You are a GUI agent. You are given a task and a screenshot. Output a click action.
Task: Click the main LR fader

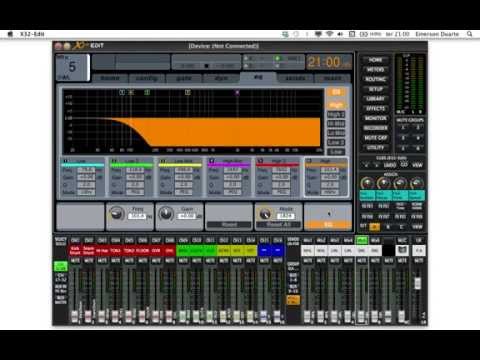(417, 283)
